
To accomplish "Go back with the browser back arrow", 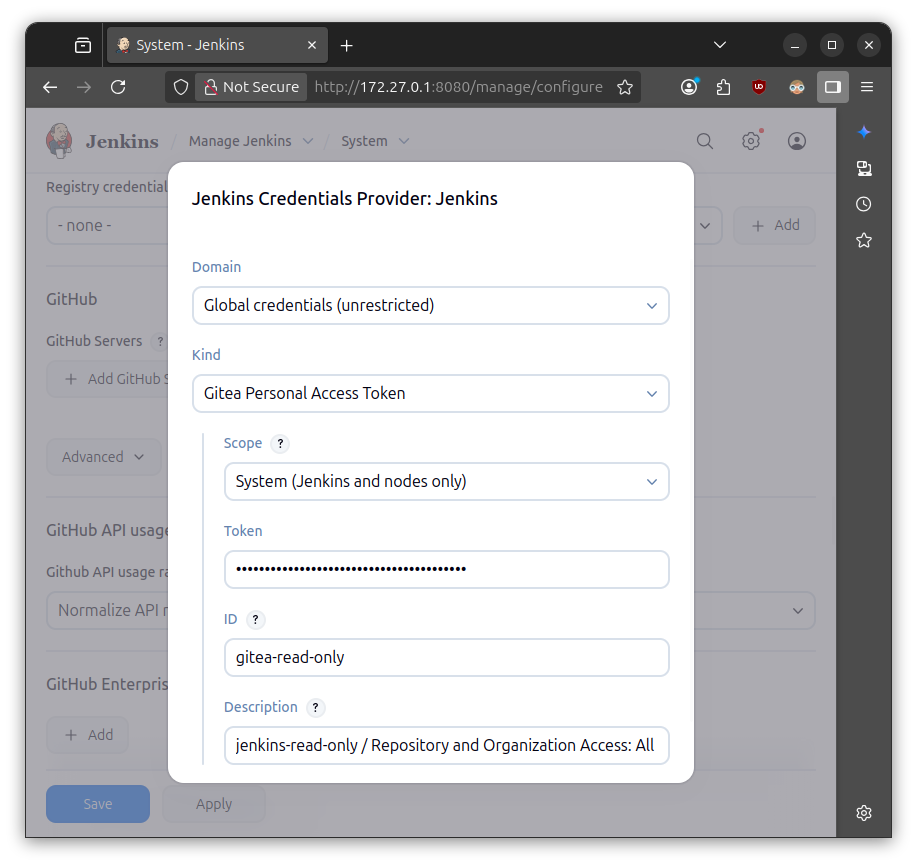I will [50, 87].
